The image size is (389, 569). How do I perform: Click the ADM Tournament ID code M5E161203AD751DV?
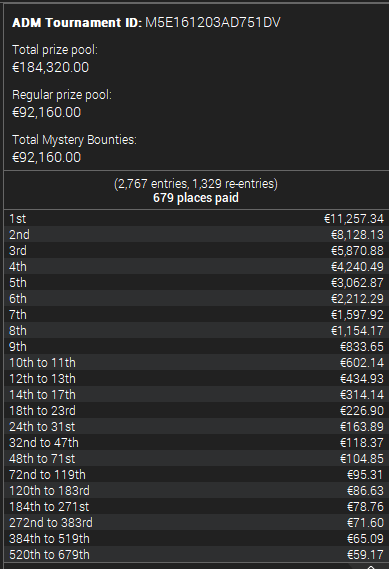[213, 22]
